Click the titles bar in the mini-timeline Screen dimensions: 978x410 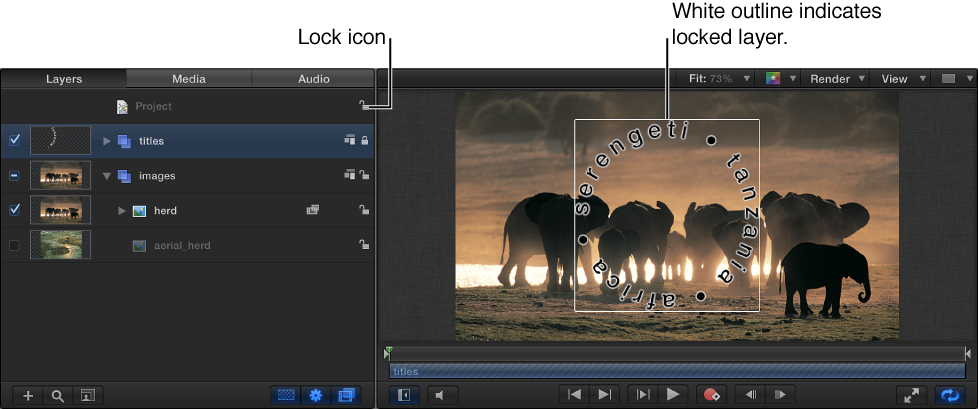click(677, 372)
